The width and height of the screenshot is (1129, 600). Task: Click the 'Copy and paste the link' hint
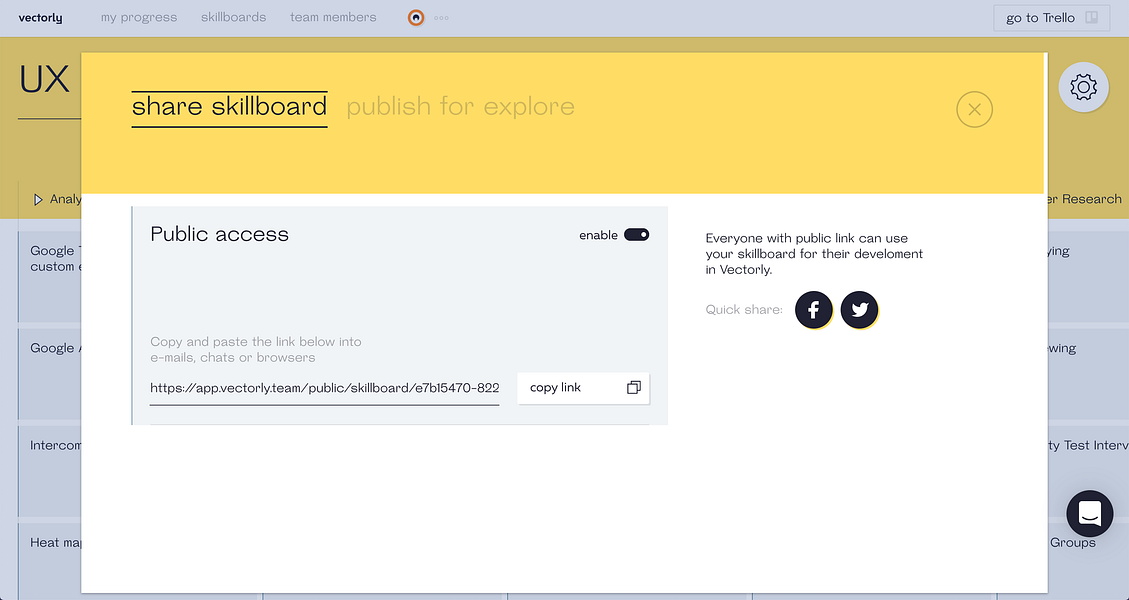256,349
